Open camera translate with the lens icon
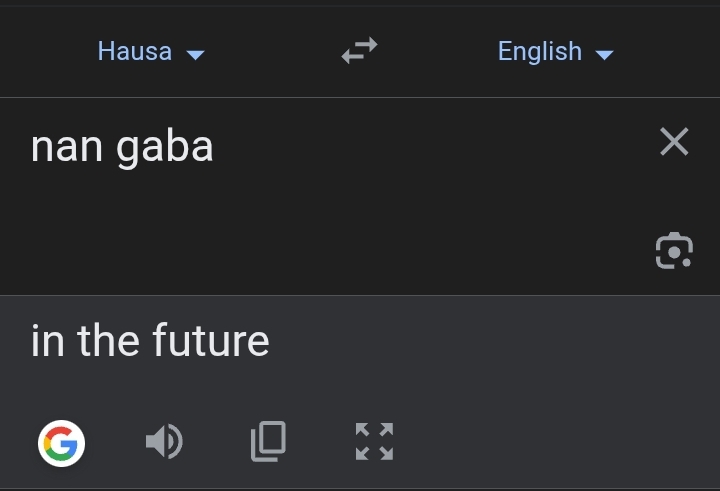The width and height of the screenshot is (720, 491). pyautogui.click(x=674, y=250)
